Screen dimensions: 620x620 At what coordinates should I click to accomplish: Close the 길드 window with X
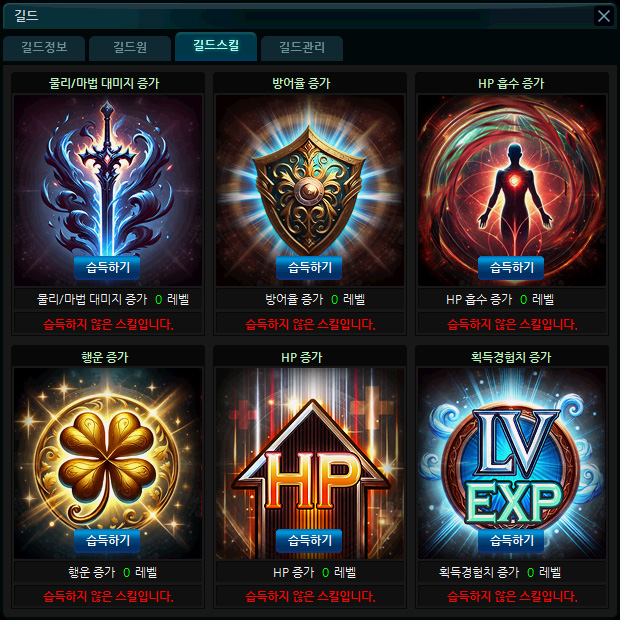(603, 16)
